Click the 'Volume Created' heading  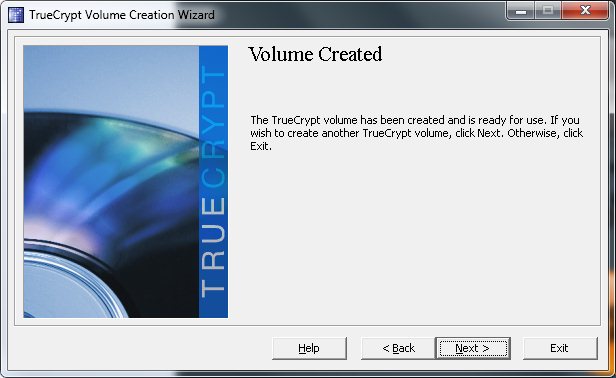[315, 54]
